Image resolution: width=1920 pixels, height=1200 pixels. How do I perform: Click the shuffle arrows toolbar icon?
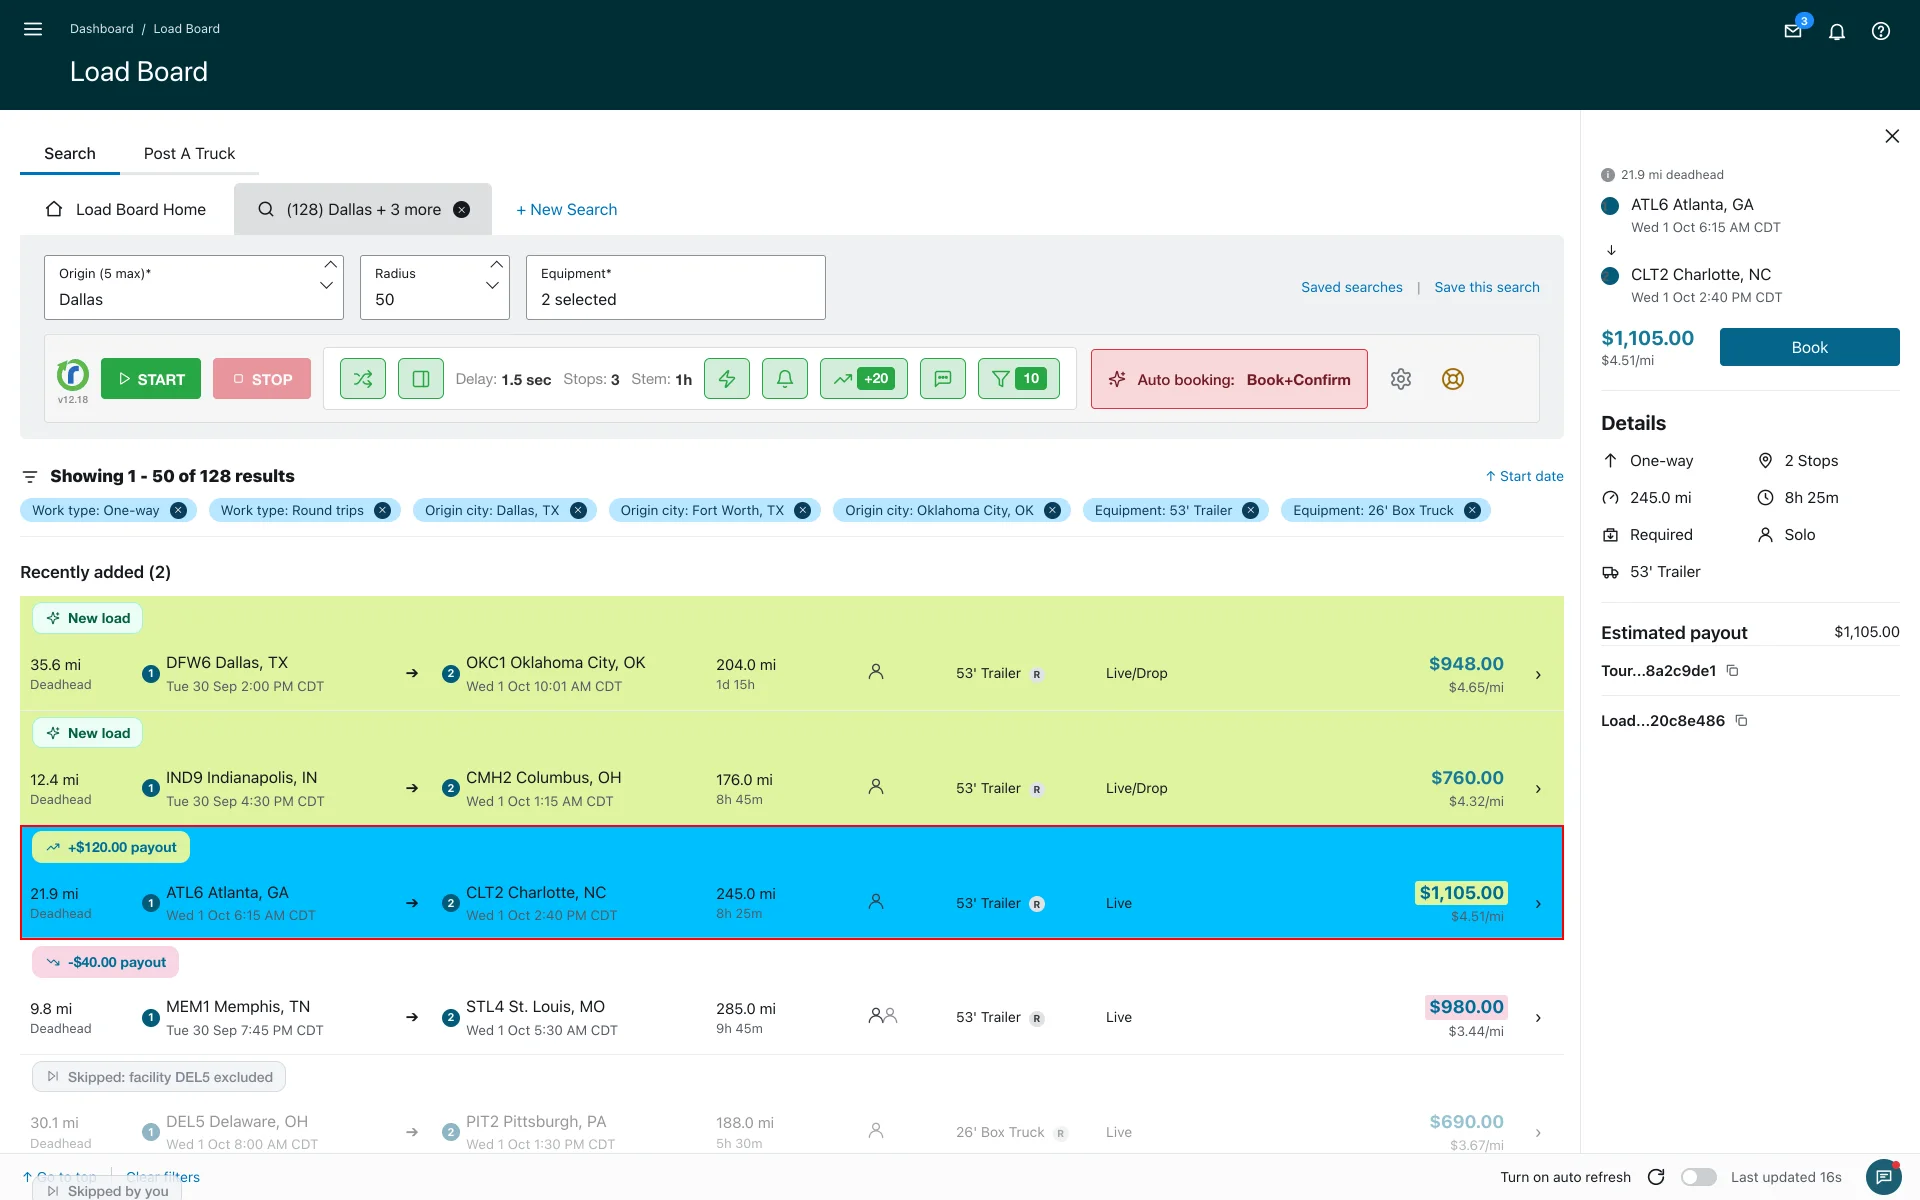tap(363, 379)
